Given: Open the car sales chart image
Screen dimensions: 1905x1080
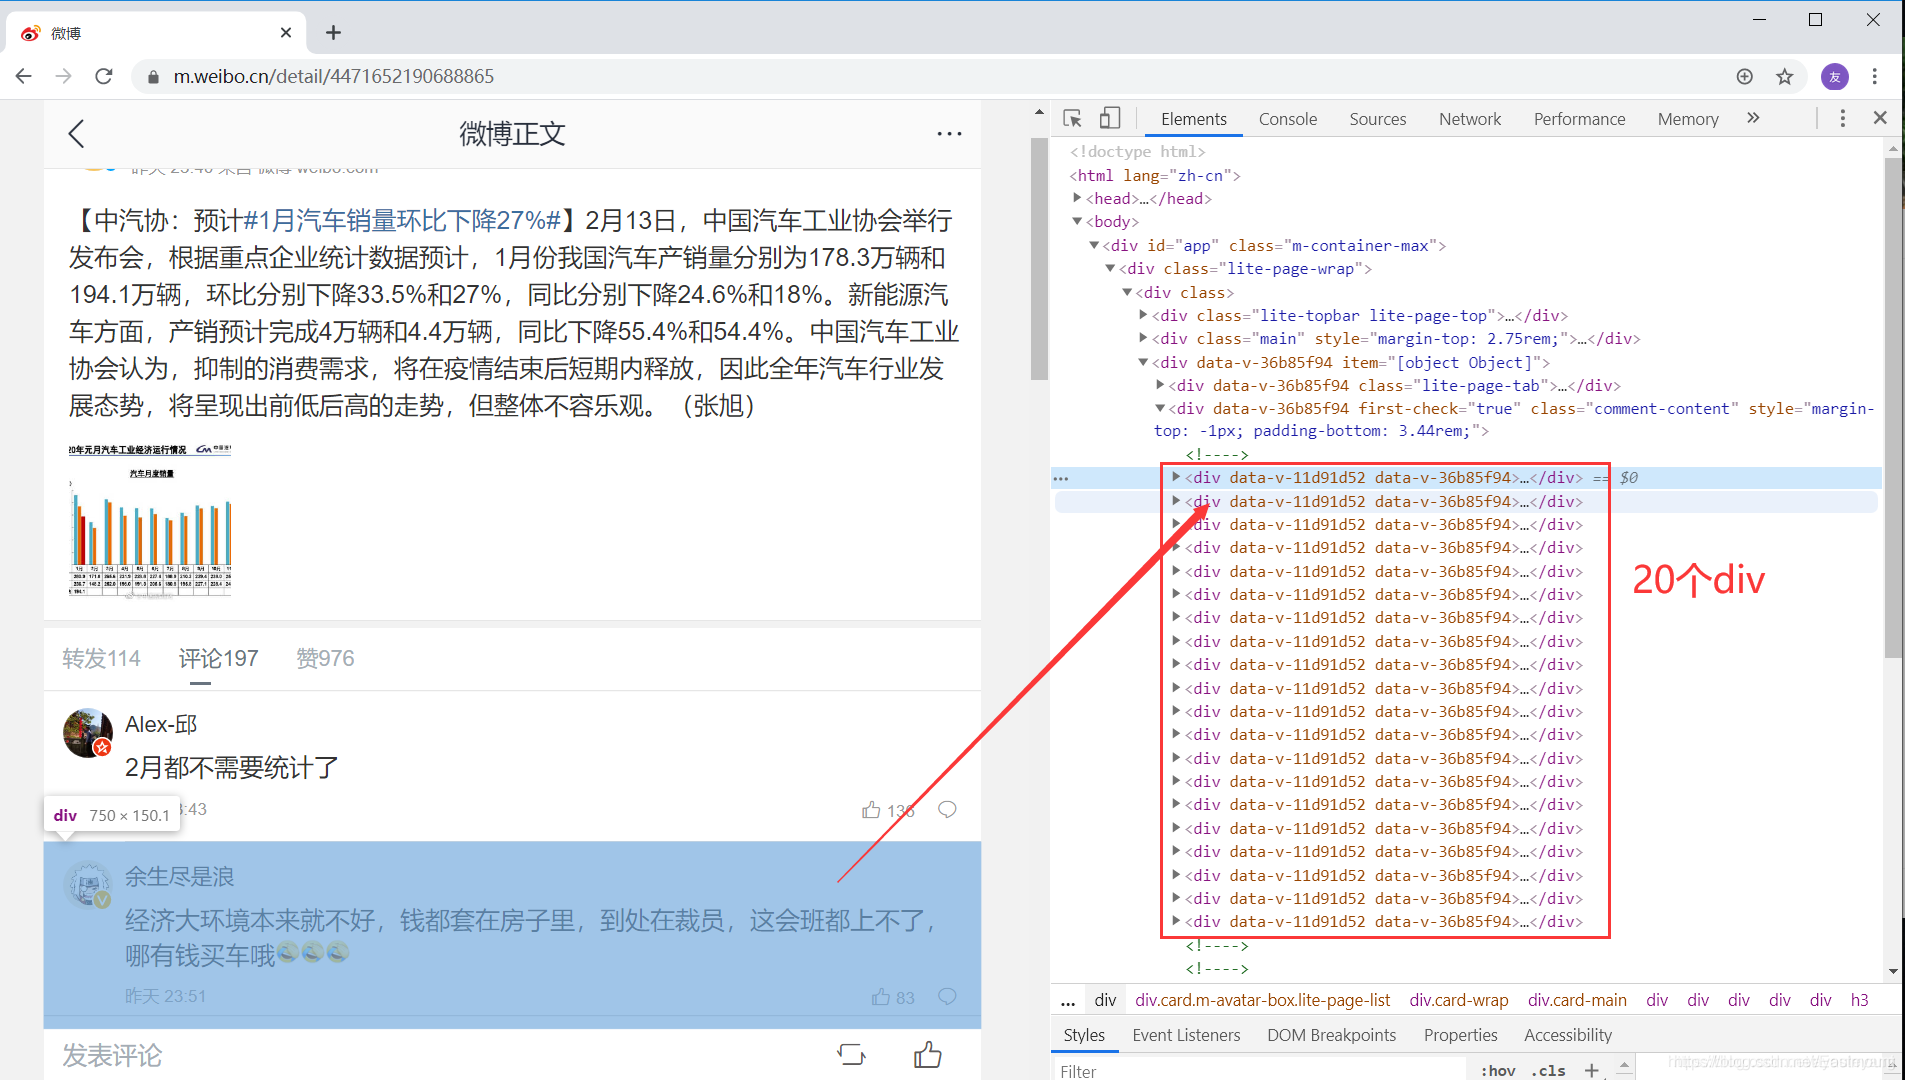Looking at the screenshot, I should [150, 521].
